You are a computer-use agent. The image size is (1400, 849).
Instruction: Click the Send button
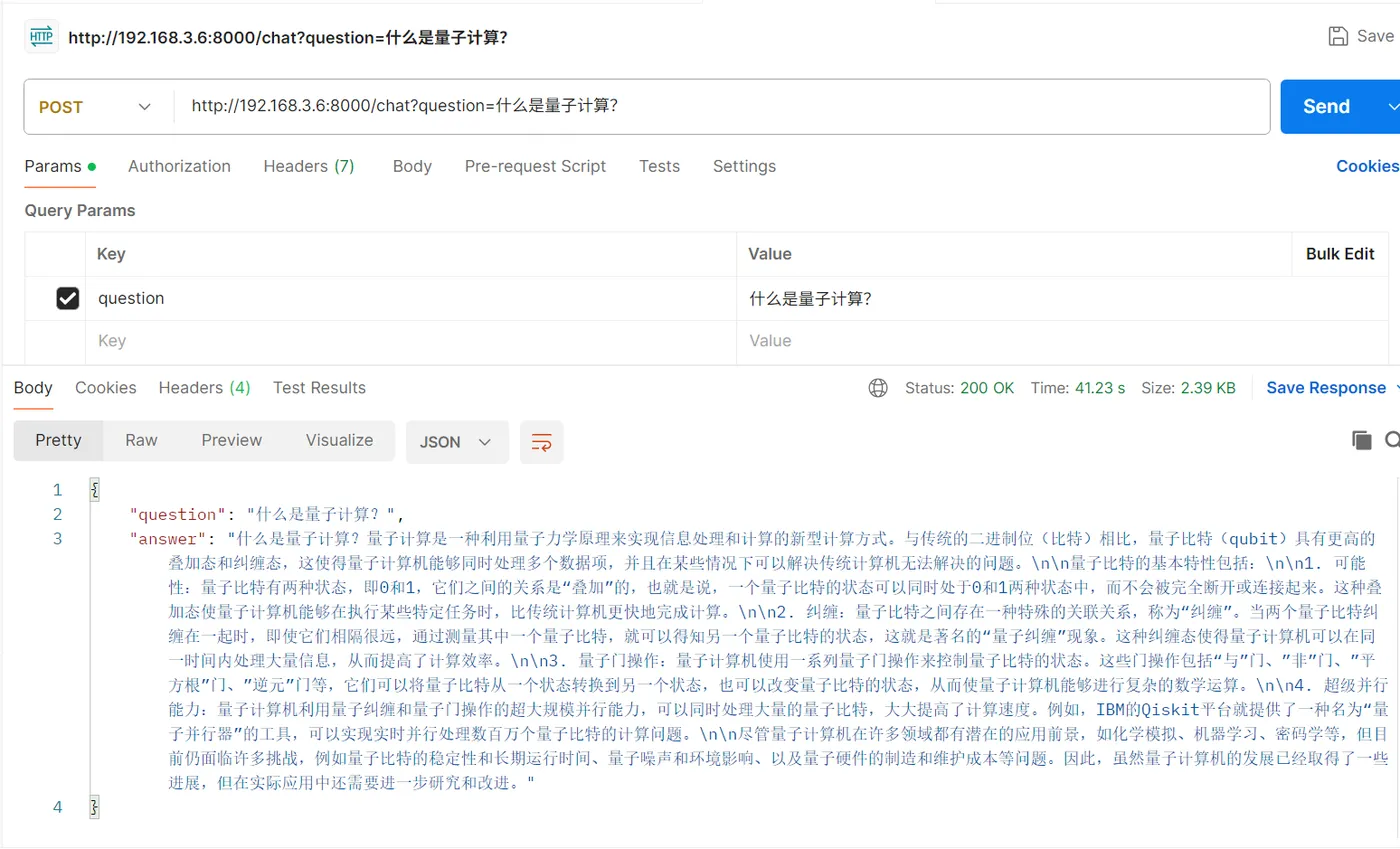coord(1327,107)
